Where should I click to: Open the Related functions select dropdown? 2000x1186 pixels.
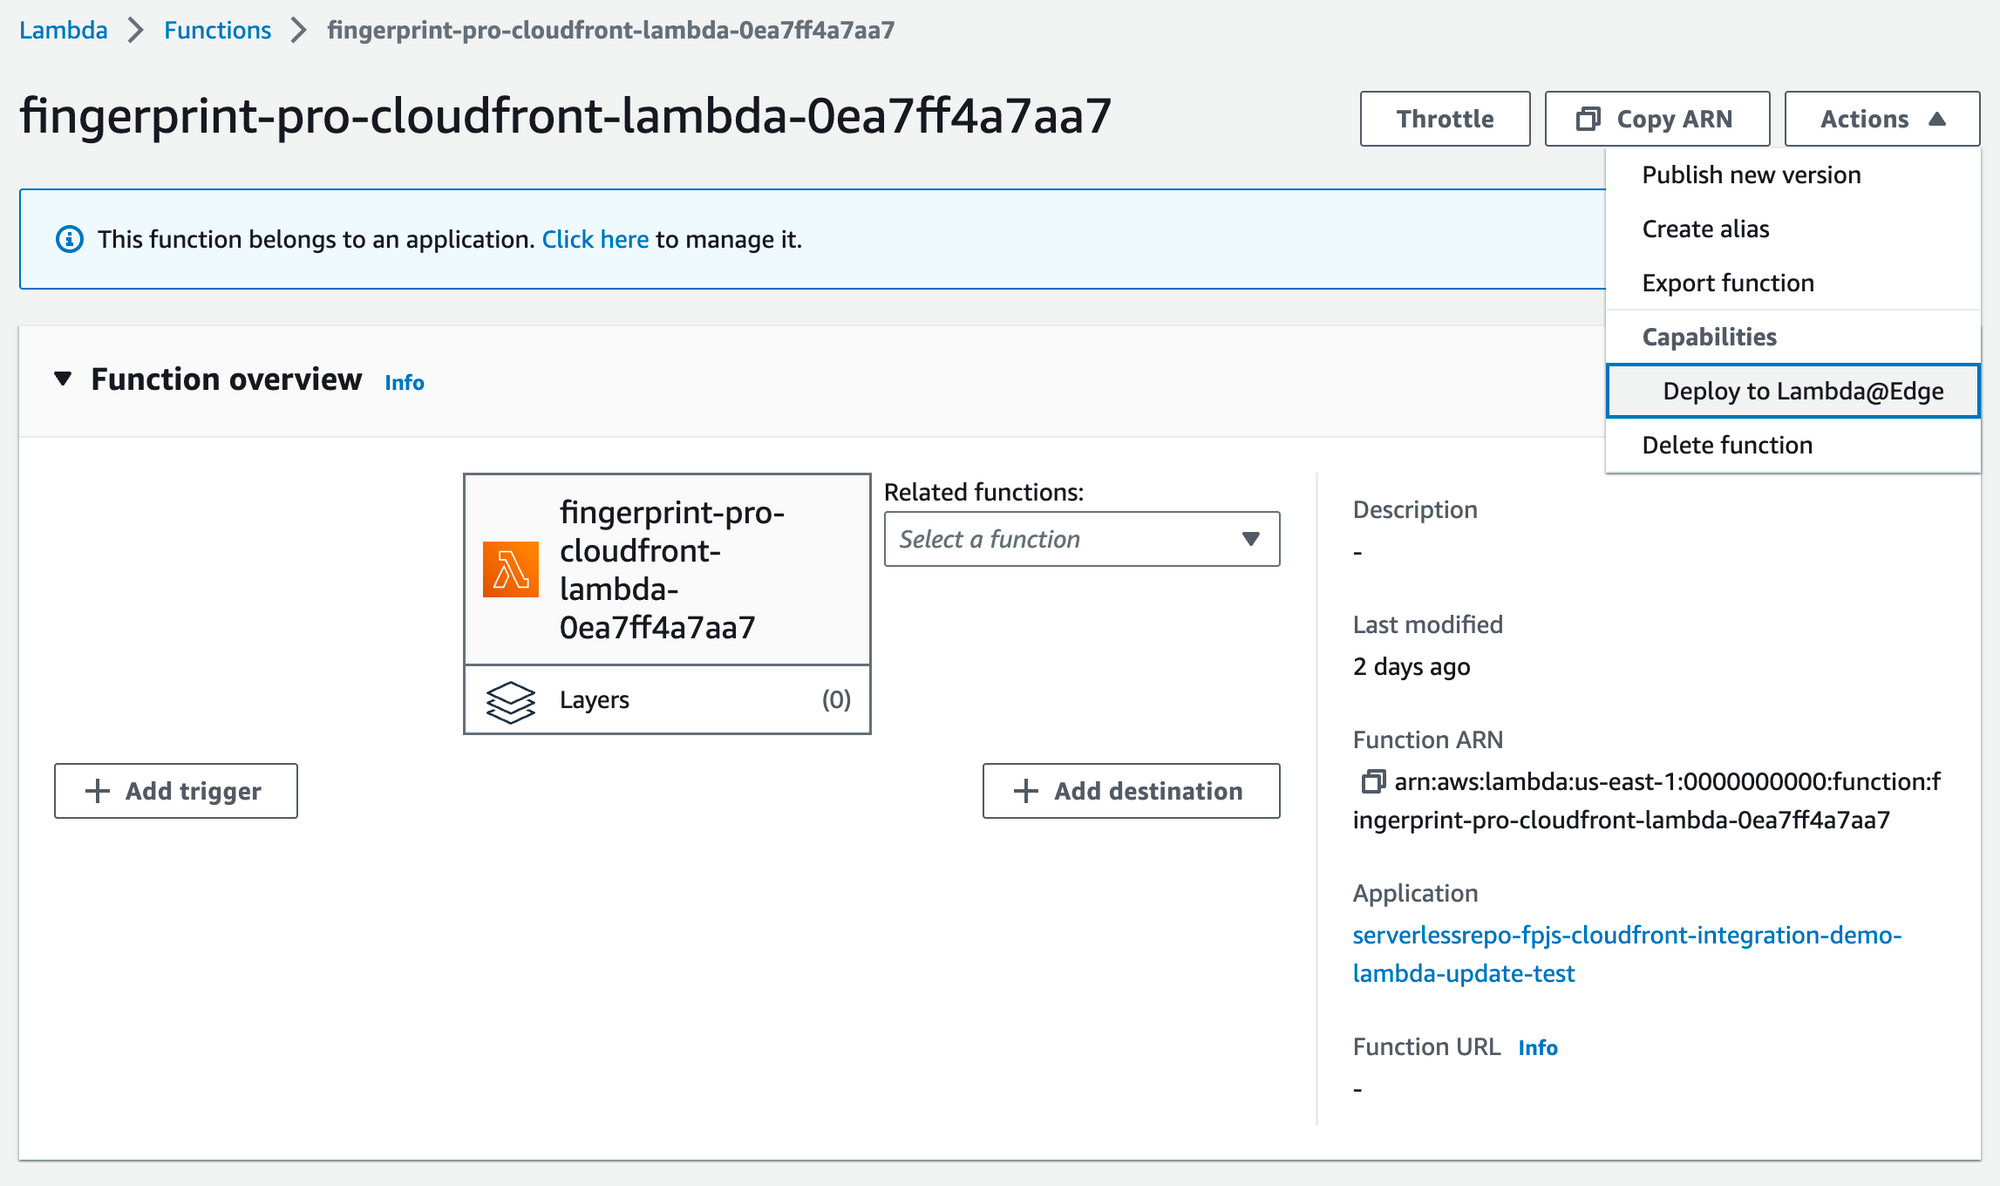point(1081,539)
